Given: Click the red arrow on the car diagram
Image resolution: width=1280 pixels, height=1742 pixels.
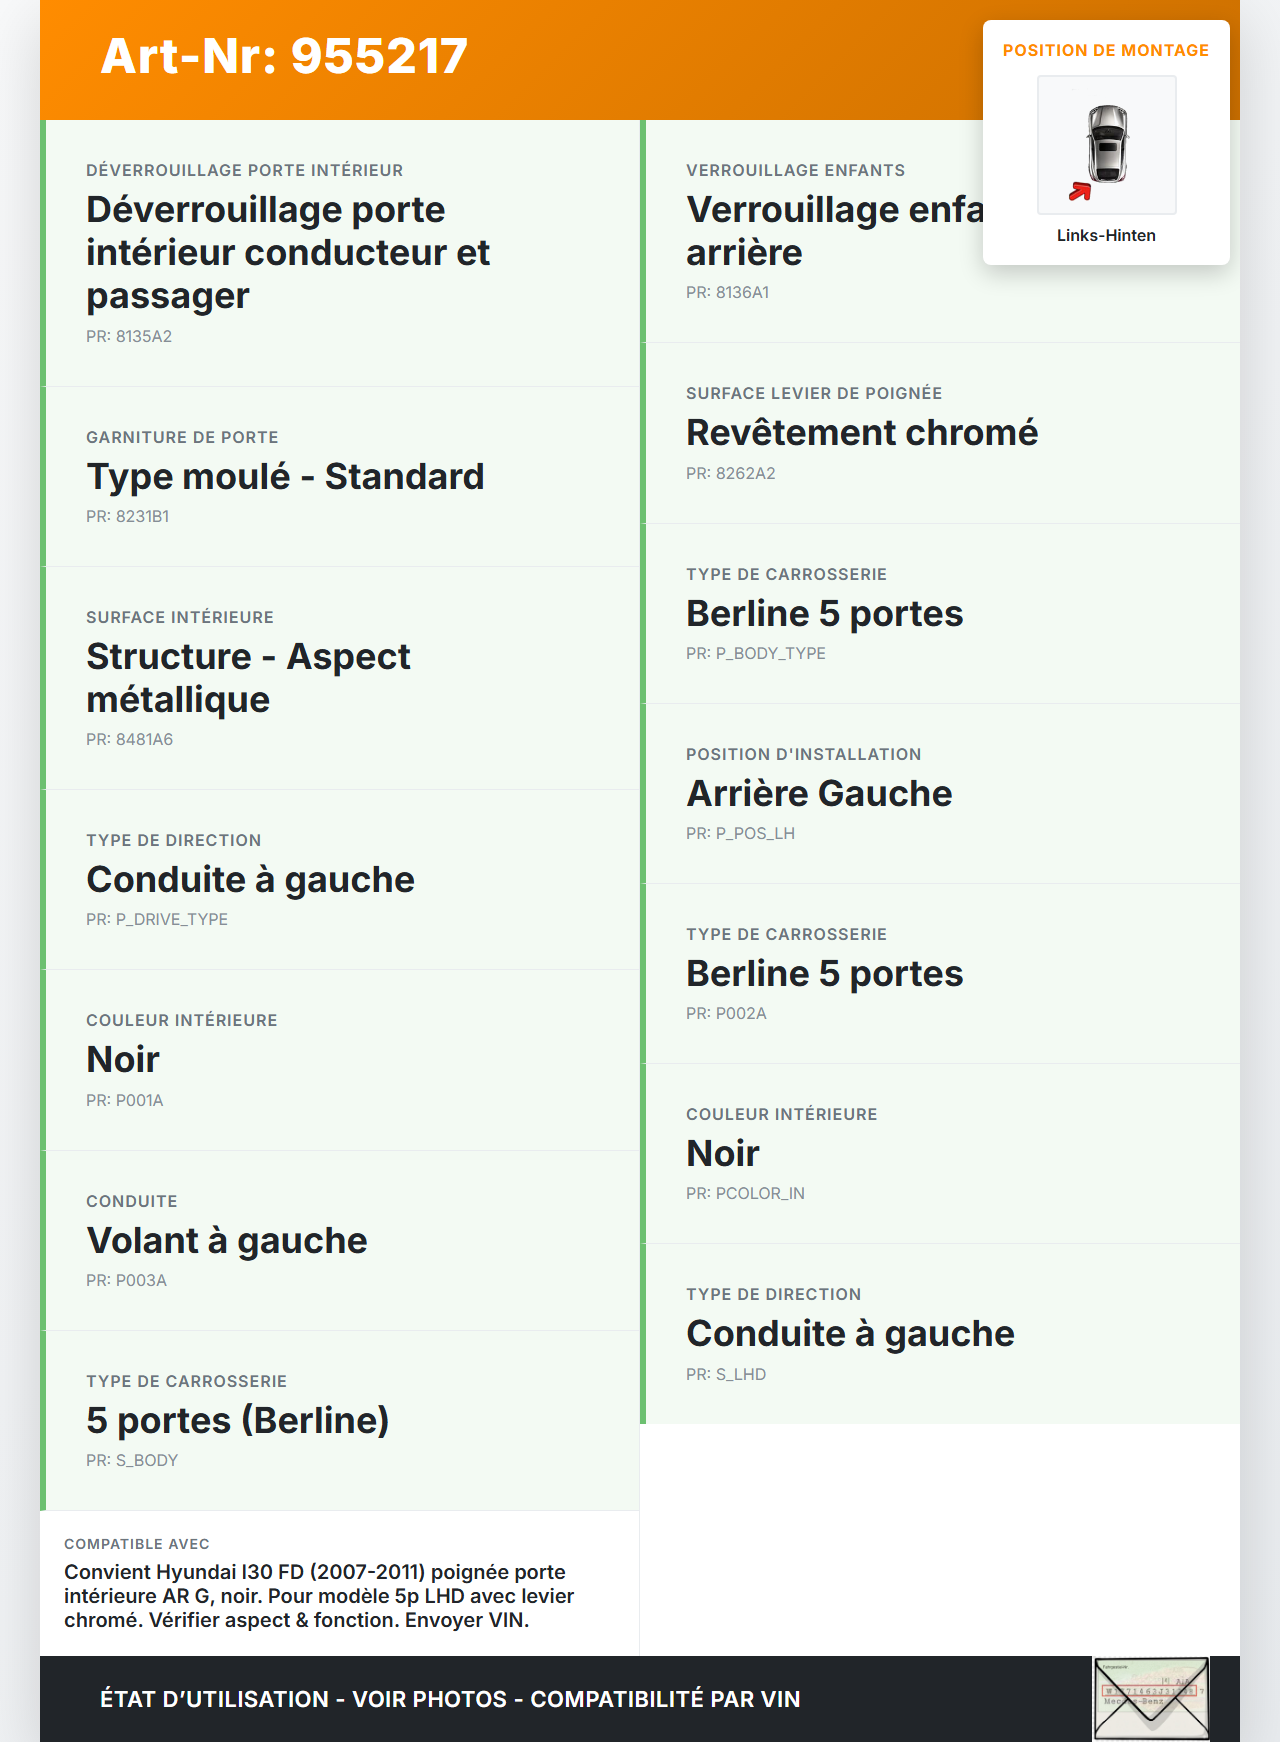Looking at the screenshot, I should (1080, 191).
